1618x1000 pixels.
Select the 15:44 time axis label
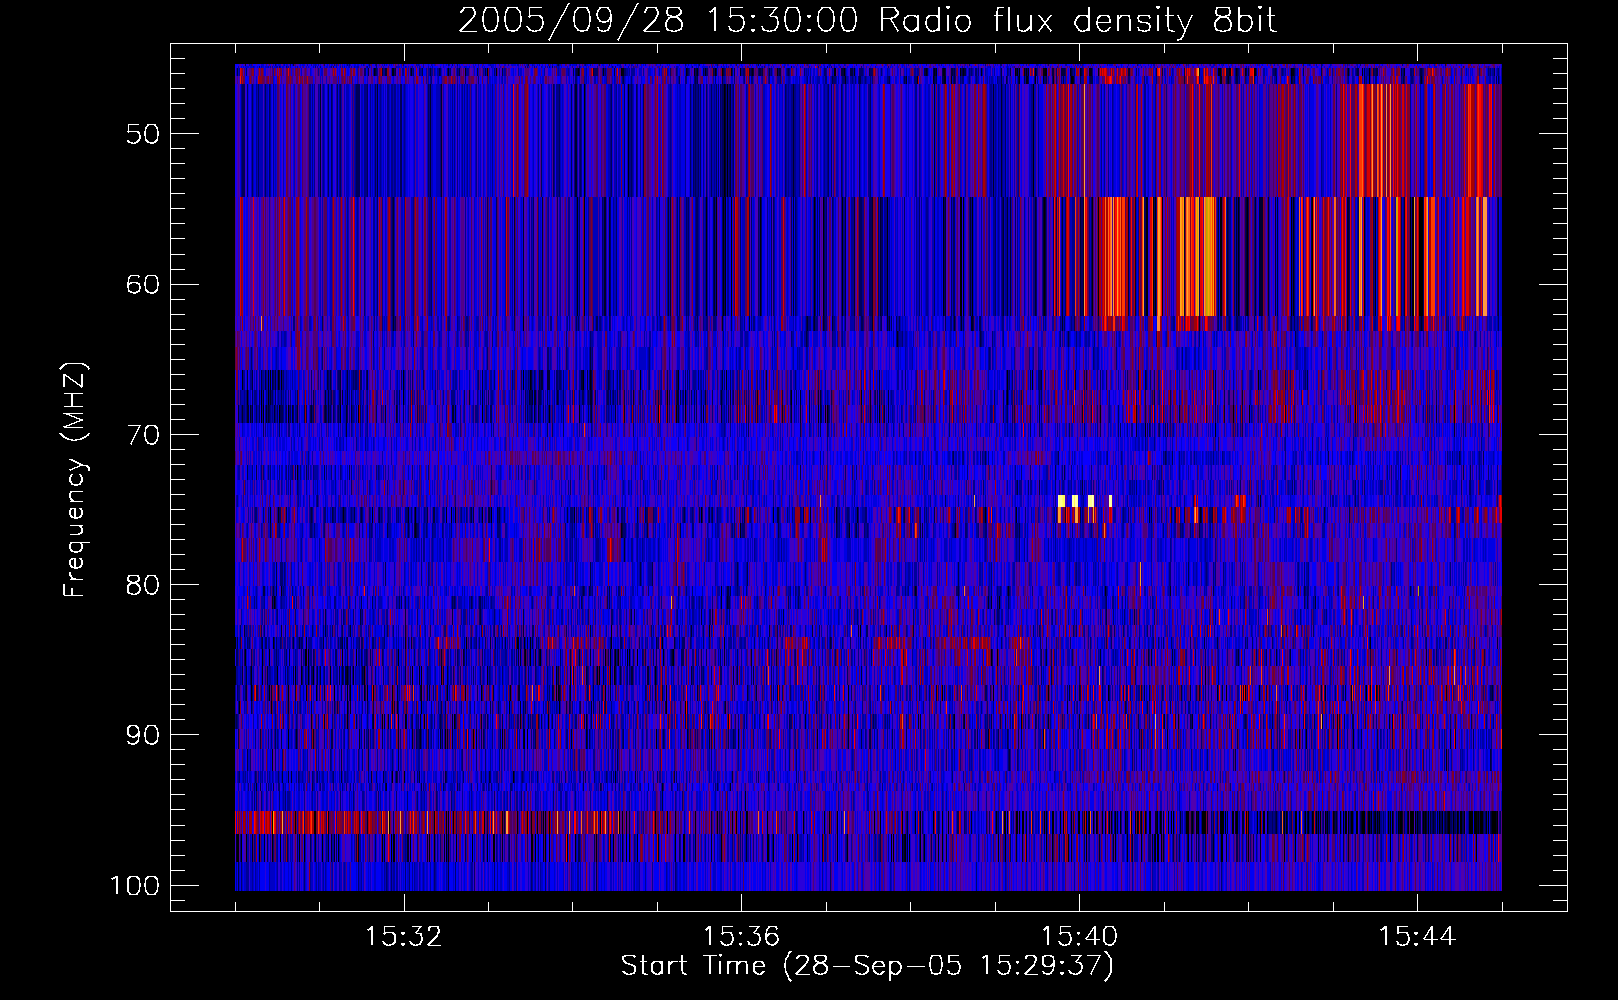tap(1416, 937)
